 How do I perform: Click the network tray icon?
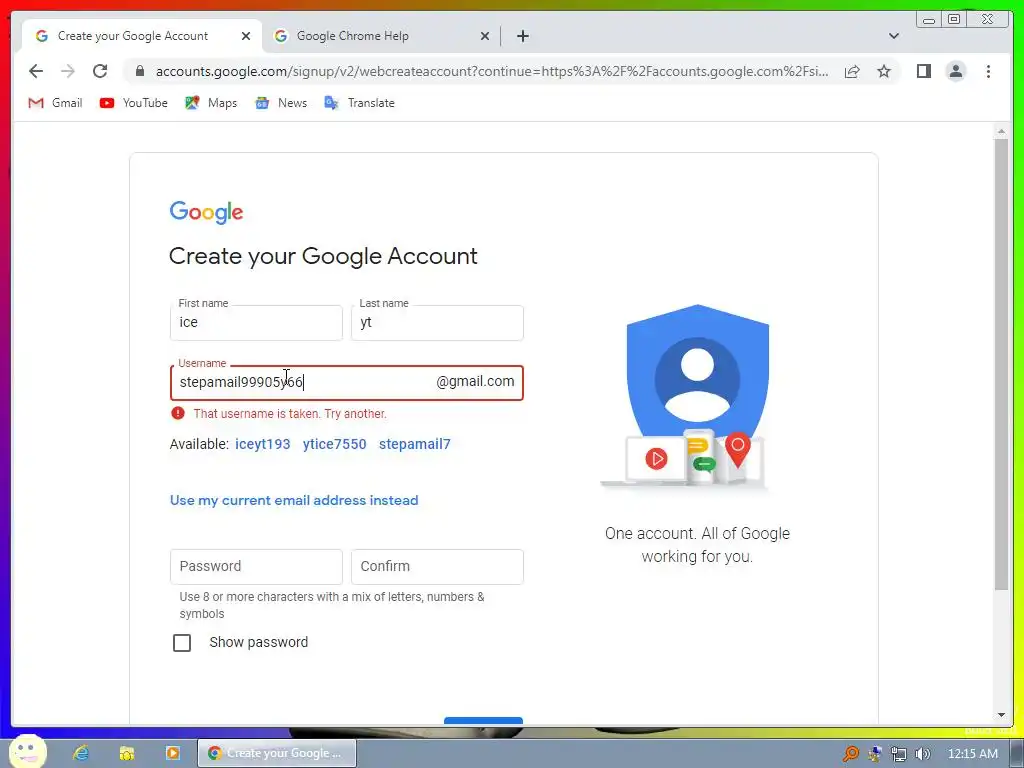click(899, 754)
